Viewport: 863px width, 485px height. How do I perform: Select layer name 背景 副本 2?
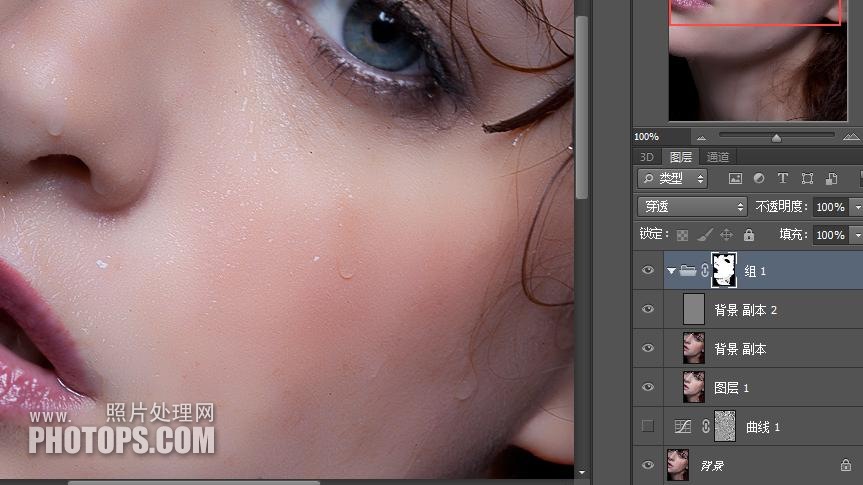(x=745, y=310)
